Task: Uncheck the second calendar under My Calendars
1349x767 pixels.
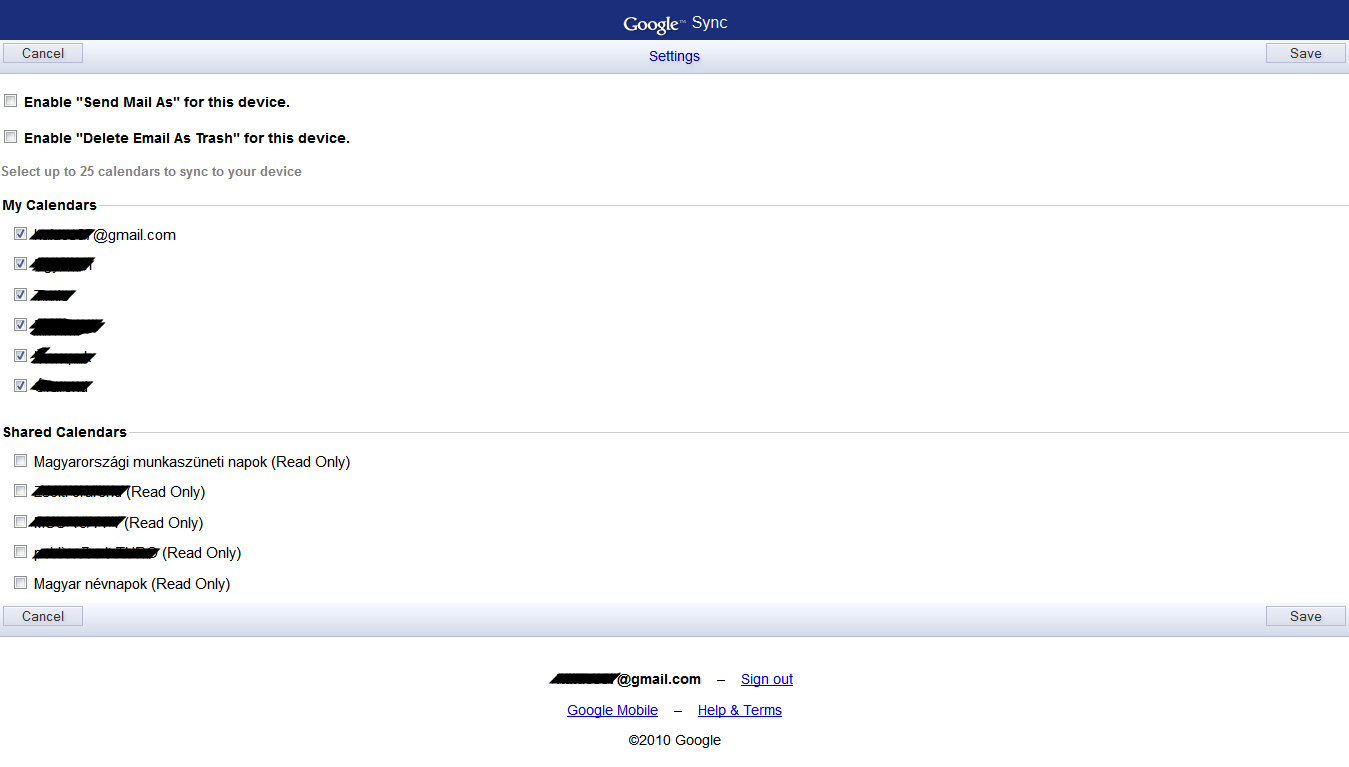Action: 21,264
